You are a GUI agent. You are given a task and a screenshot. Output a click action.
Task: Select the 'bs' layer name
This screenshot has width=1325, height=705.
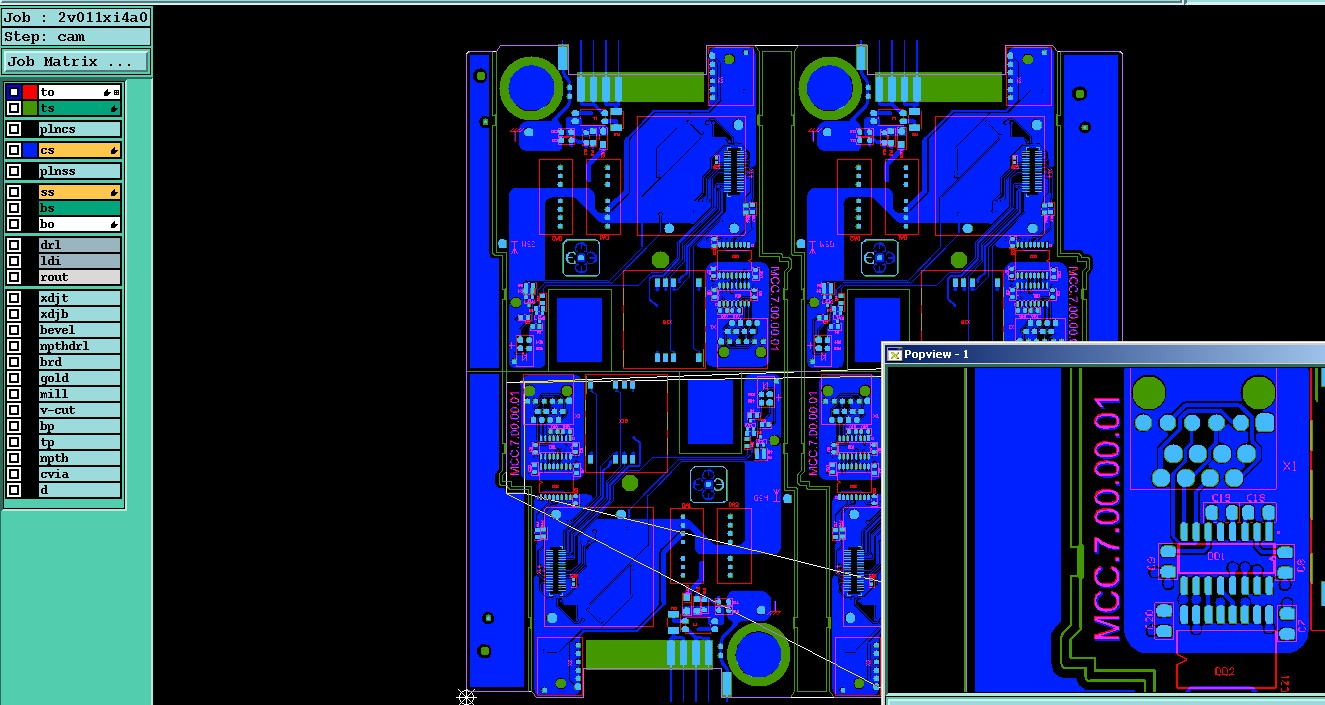click(x=80, y=208)
